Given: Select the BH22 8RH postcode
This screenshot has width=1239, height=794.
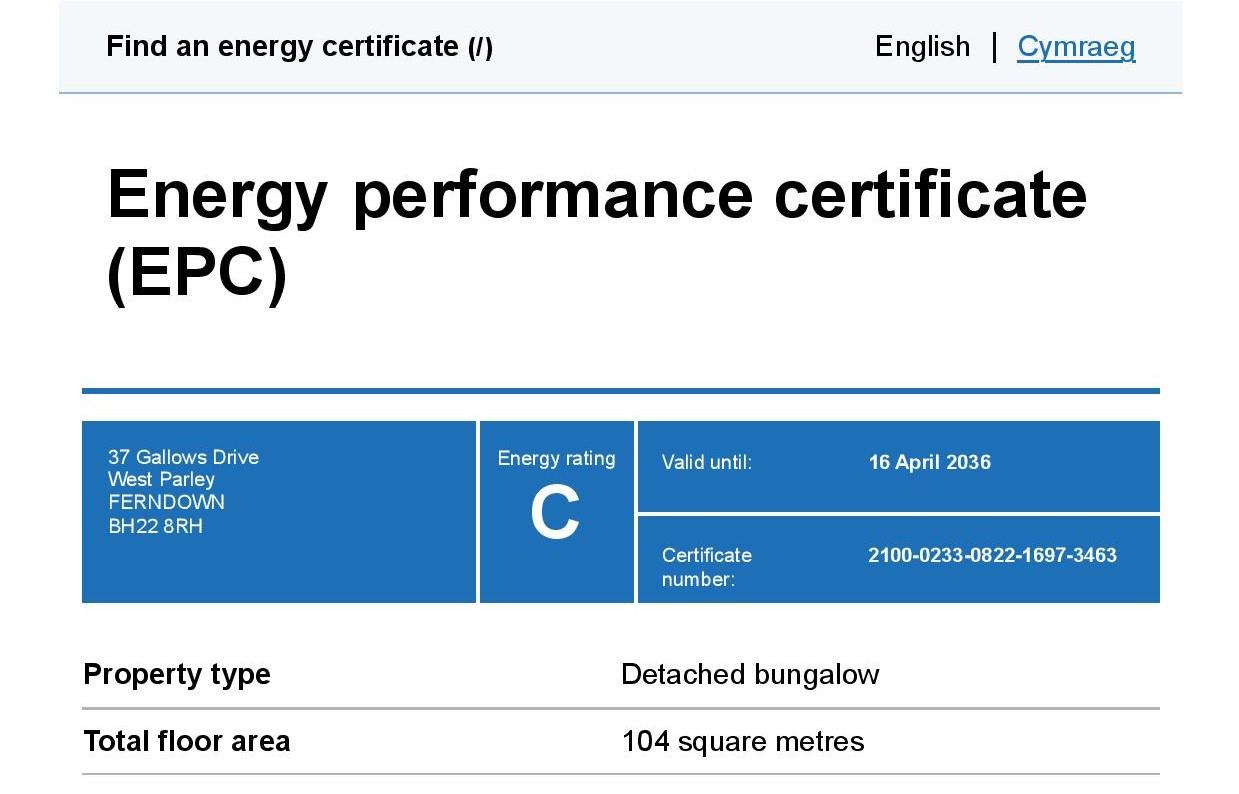Looking at the screenshot, I should tap(155, 525).
